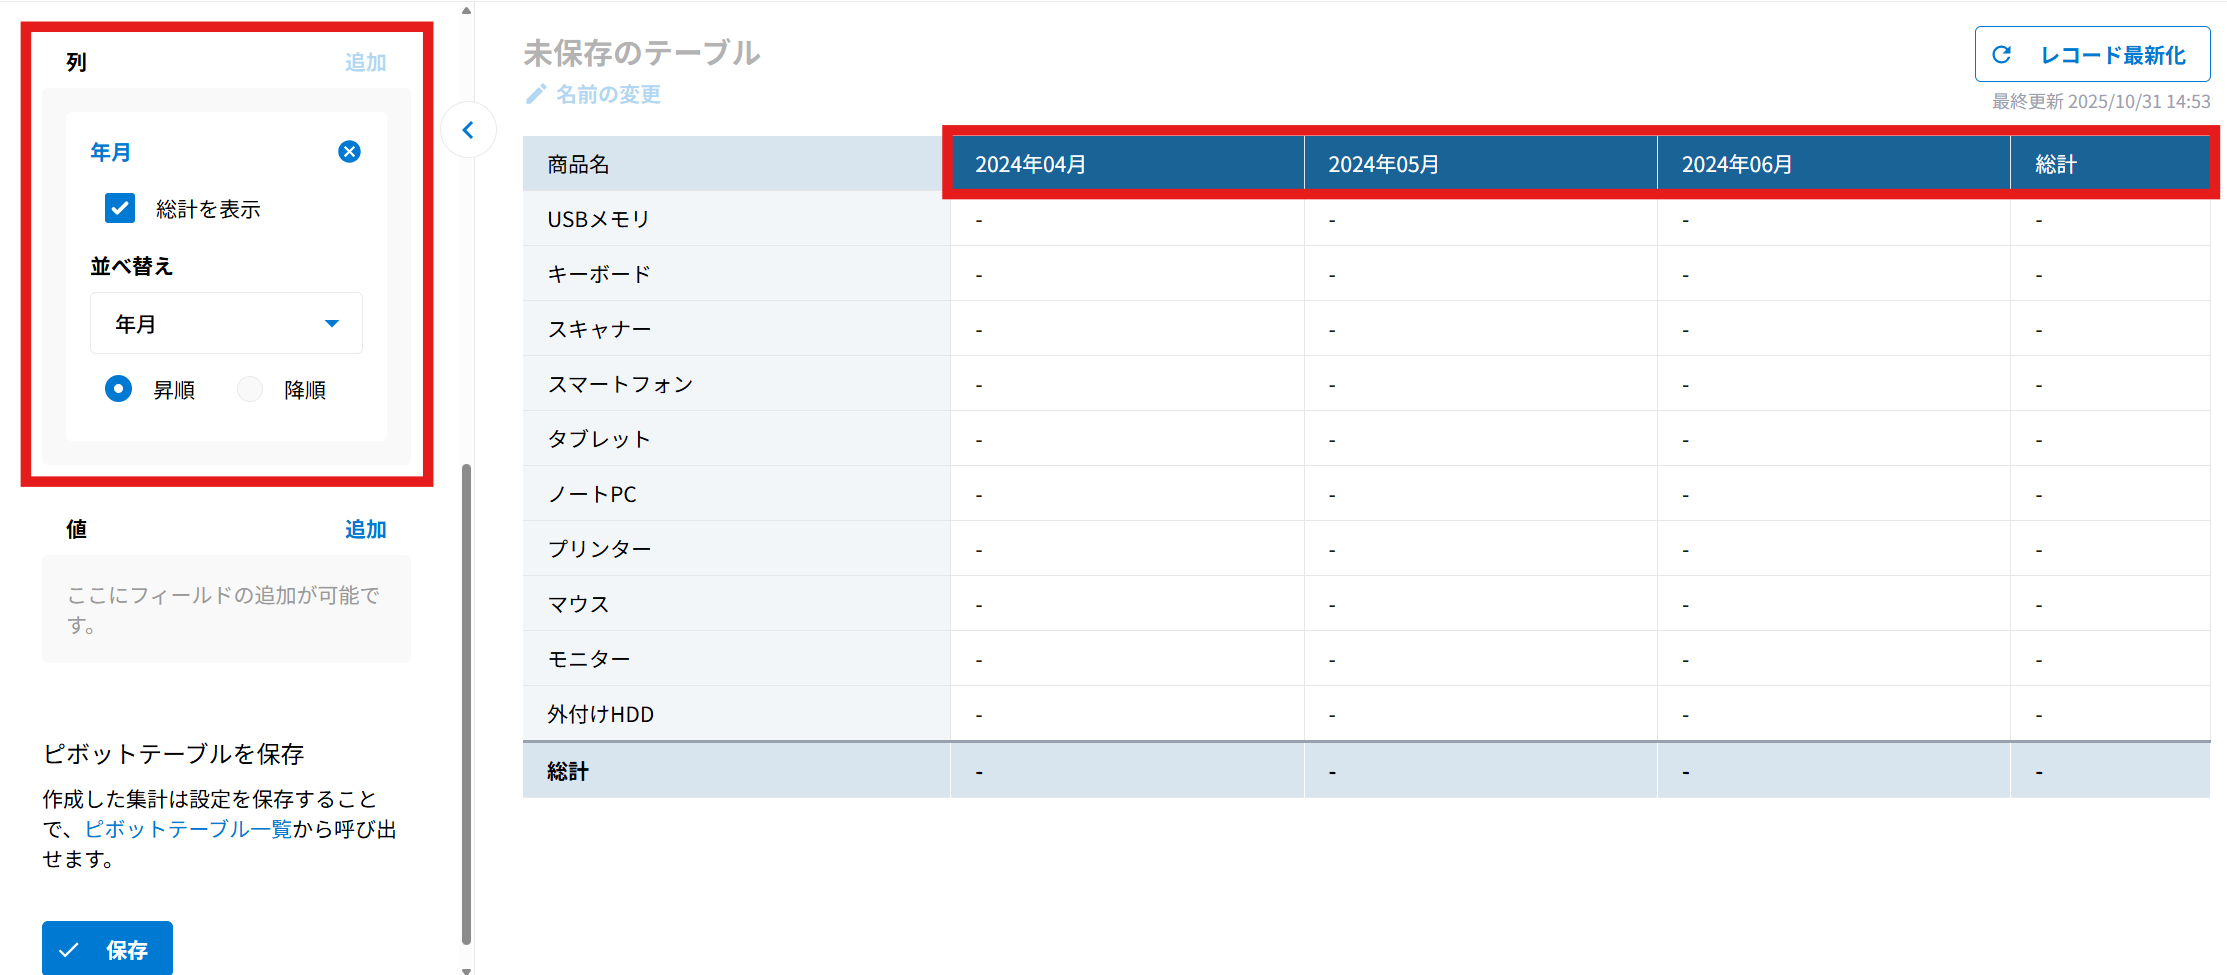Select the 昇順 radio button
Screen dimensions: 2227x975
pos(119,389)
